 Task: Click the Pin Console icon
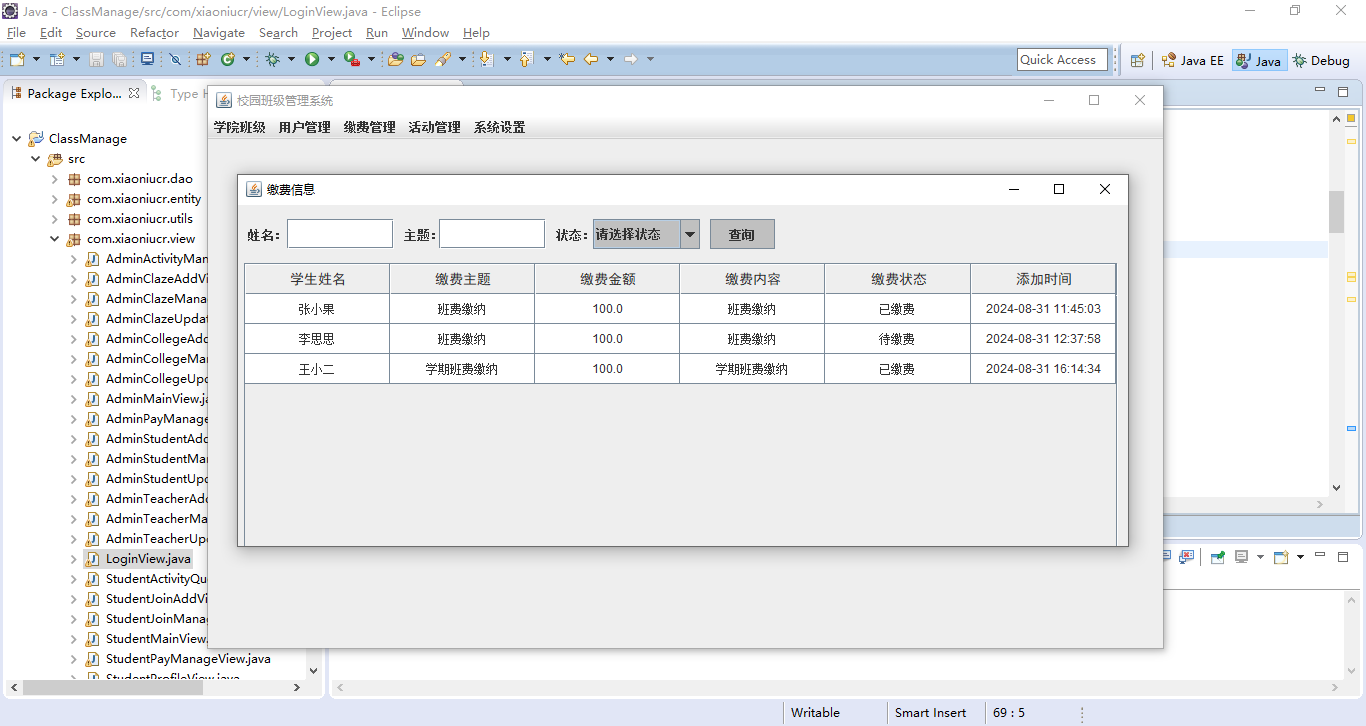tap(1217, 557)
